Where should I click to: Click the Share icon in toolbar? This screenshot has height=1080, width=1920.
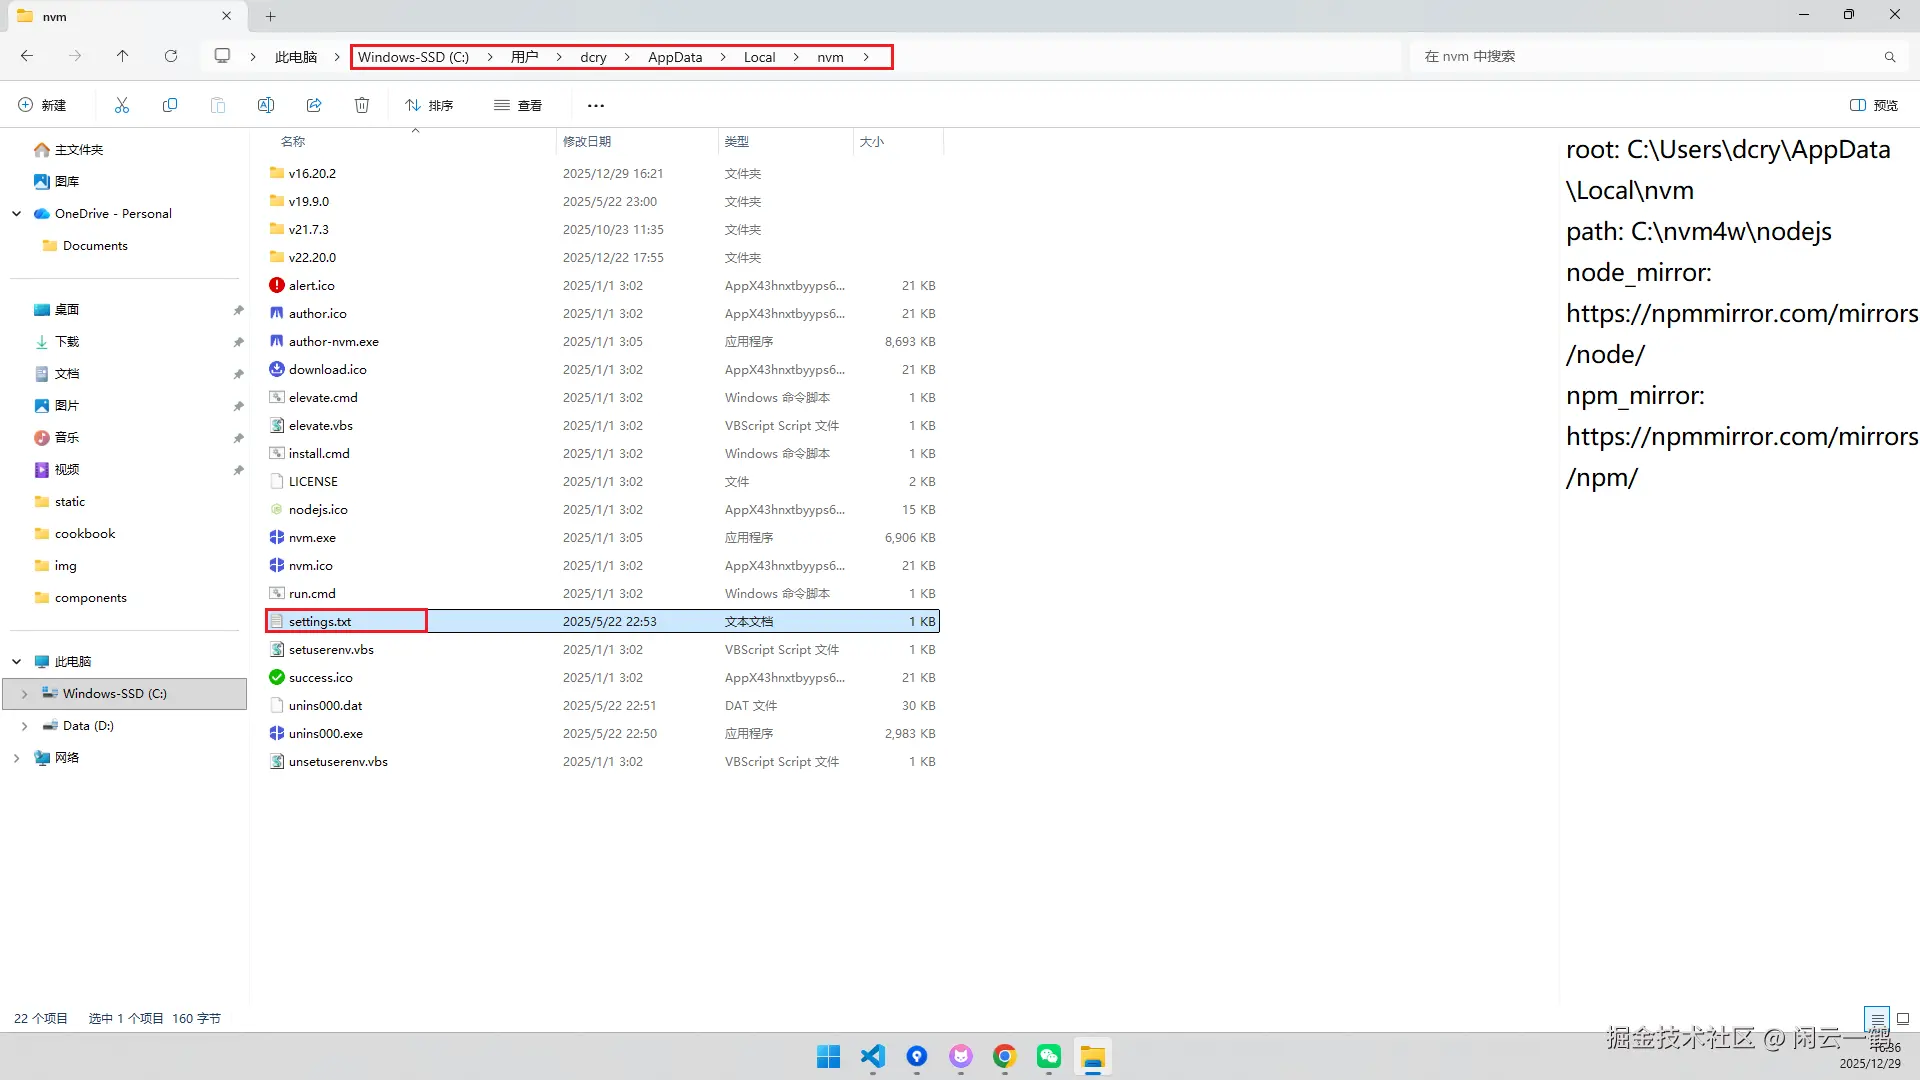point(314,105)
